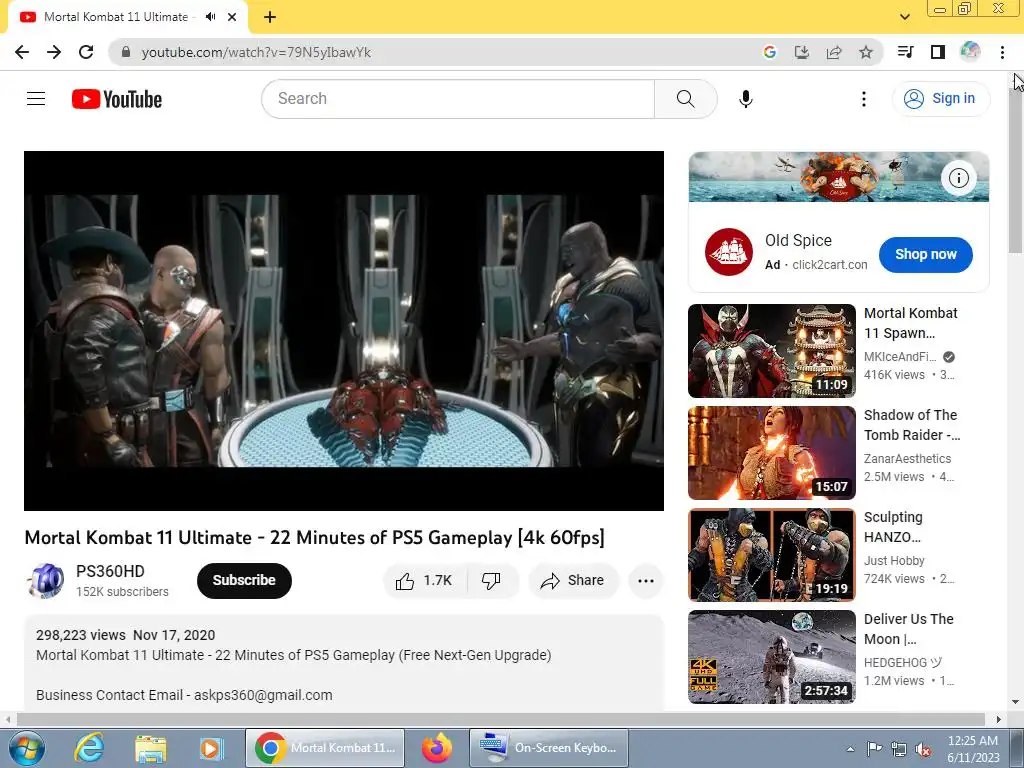The image size is (1024, 768).
Task: Open a new browser tab
Action: [x=270, y=17]
